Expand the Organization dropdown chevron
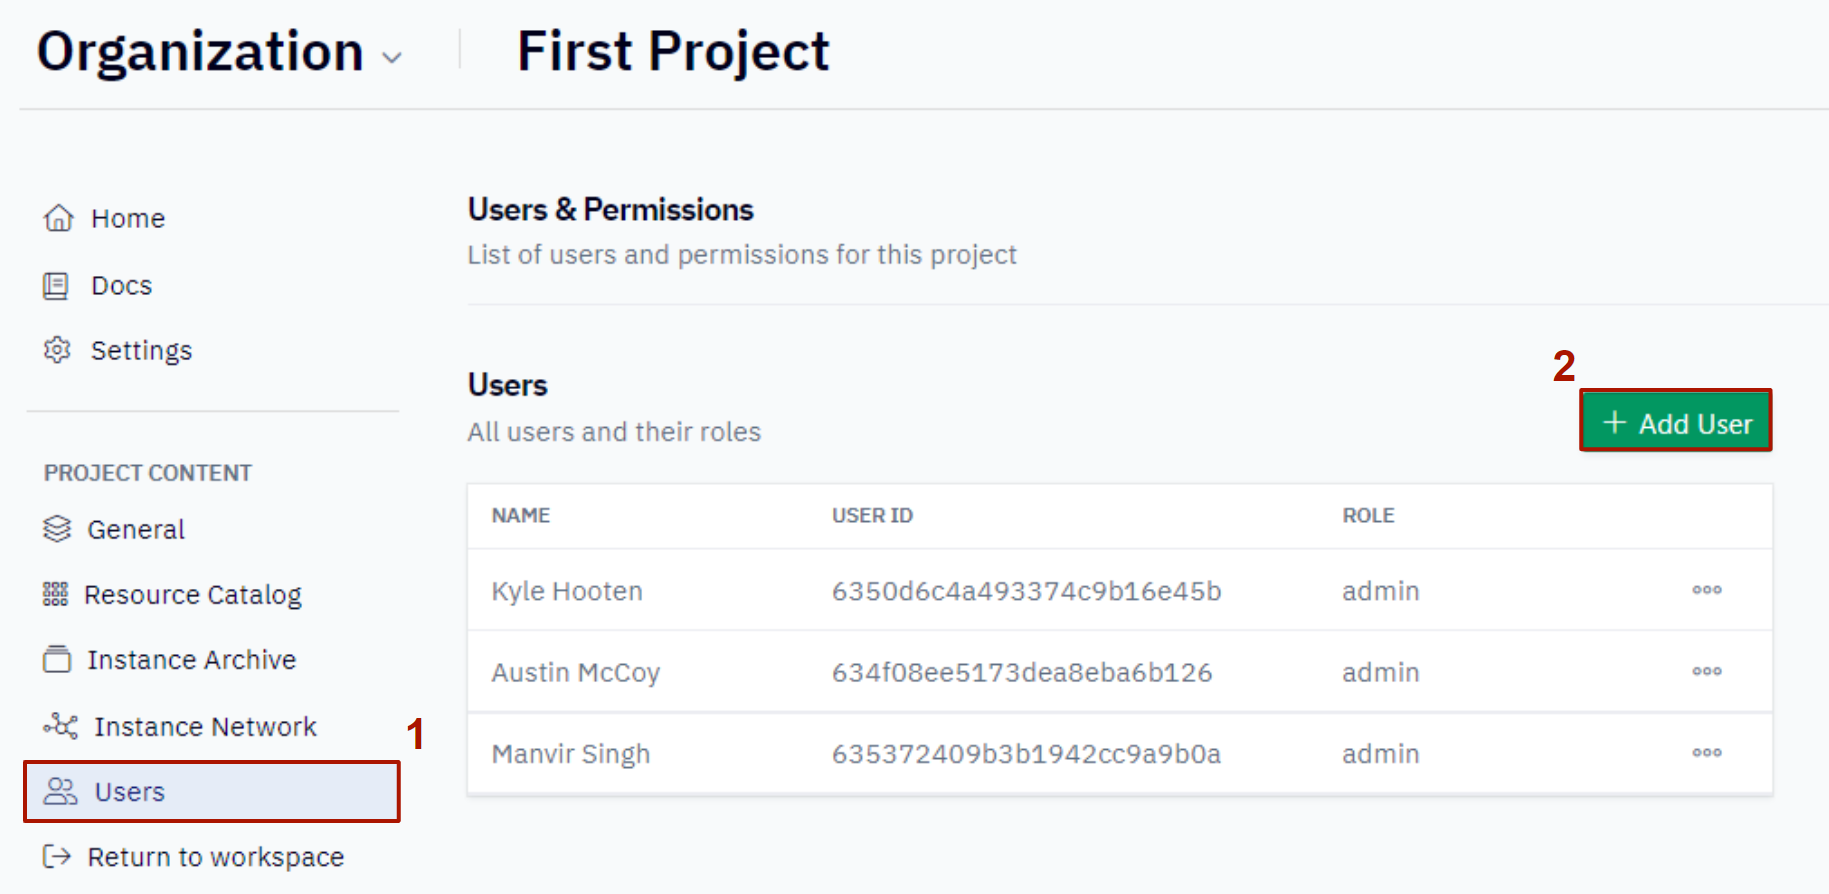The height and width of the screenshot is (894, 1829). pyautogui.click(x=393, y=58)
